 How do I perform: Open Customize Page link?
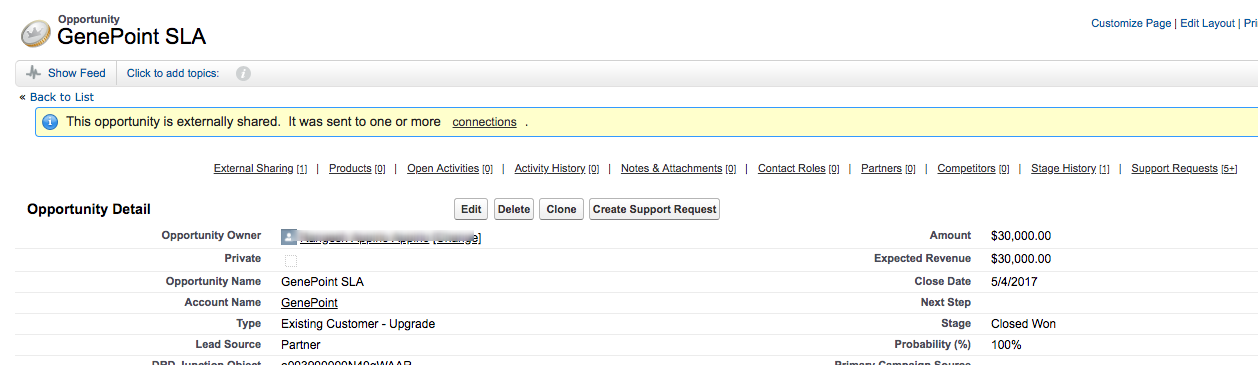[1131, 23]
